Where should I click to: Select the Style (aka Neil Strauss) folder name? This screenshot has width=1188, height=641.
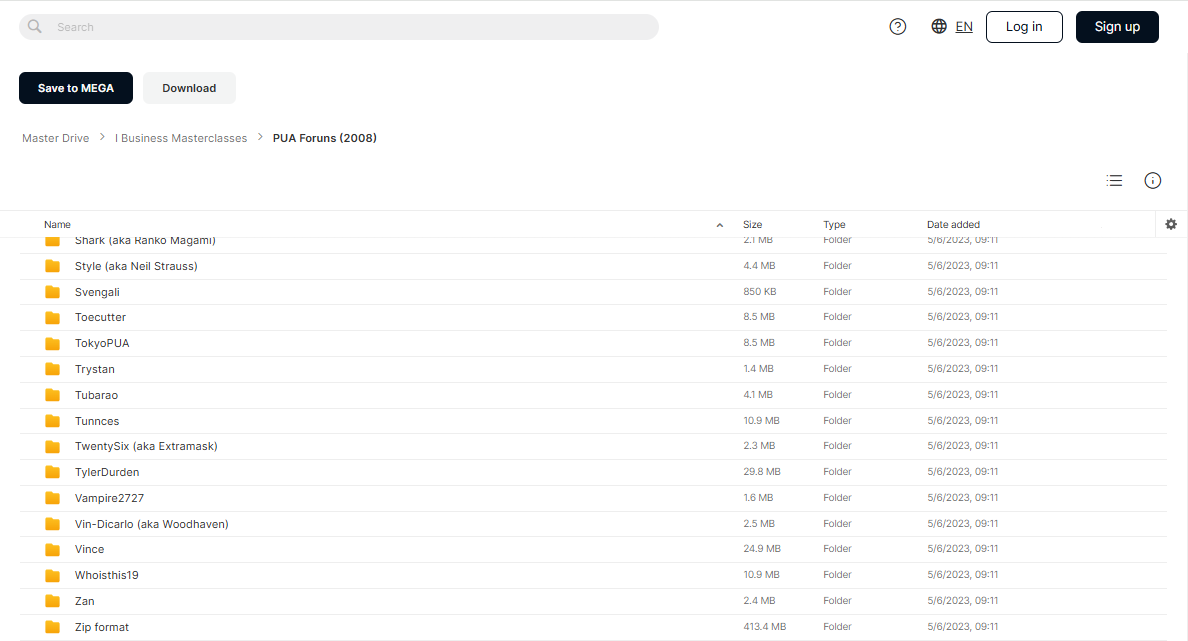click(x=136, y=266)
